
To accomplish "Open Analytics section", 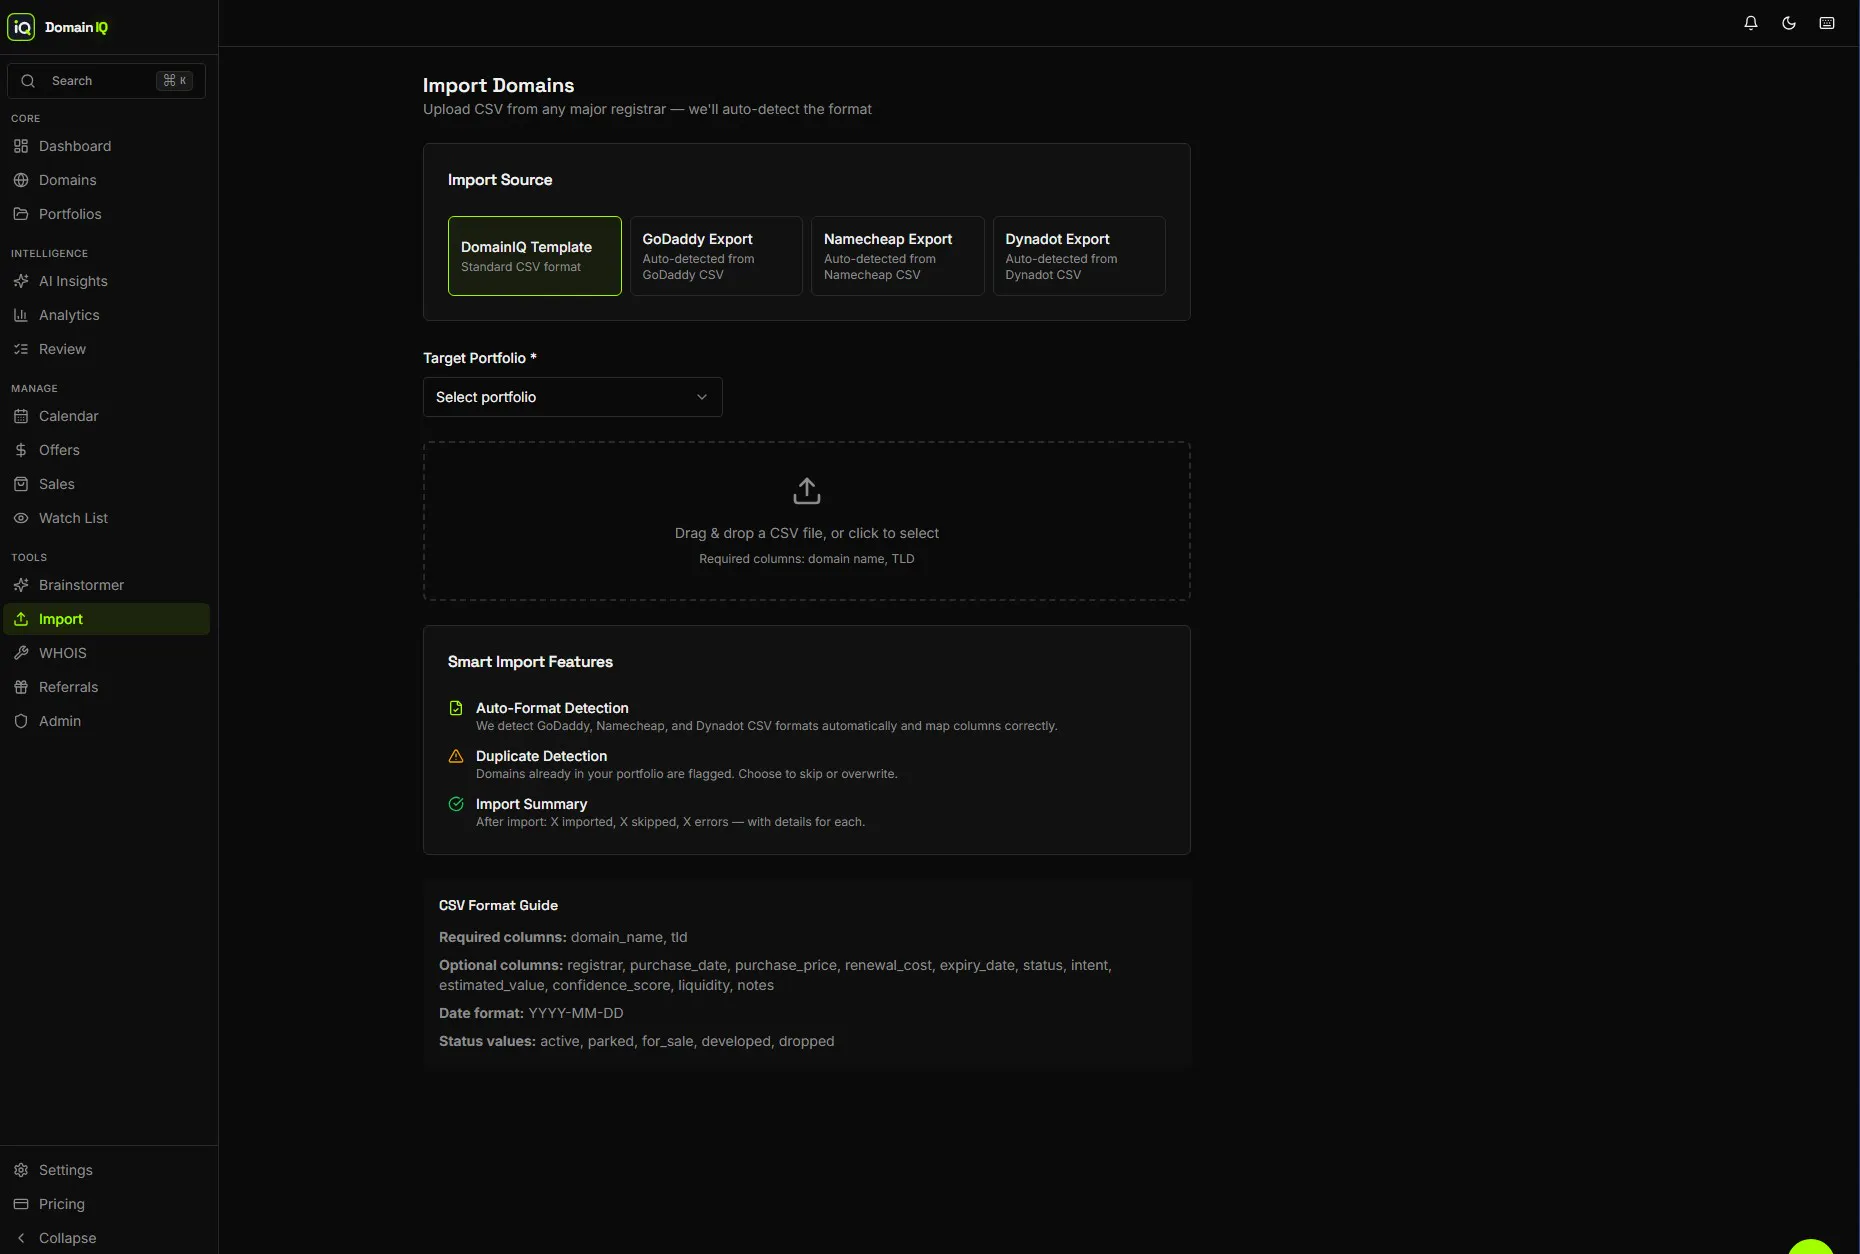I will [107, 315].
